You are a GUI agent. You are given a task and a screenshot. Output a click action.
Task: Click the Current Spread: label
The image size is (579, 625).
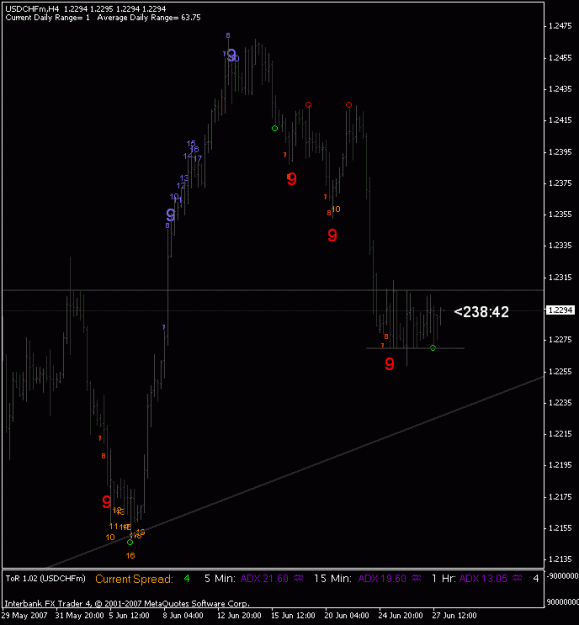(x=134, y=579)
